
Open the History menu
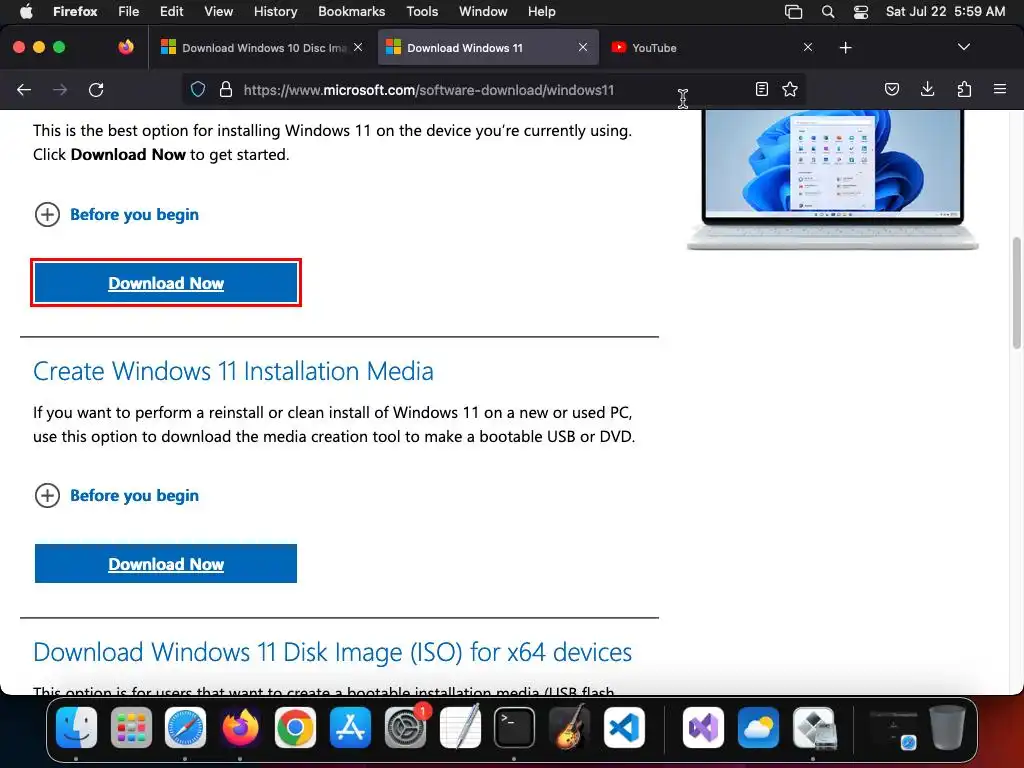(275, 11)
